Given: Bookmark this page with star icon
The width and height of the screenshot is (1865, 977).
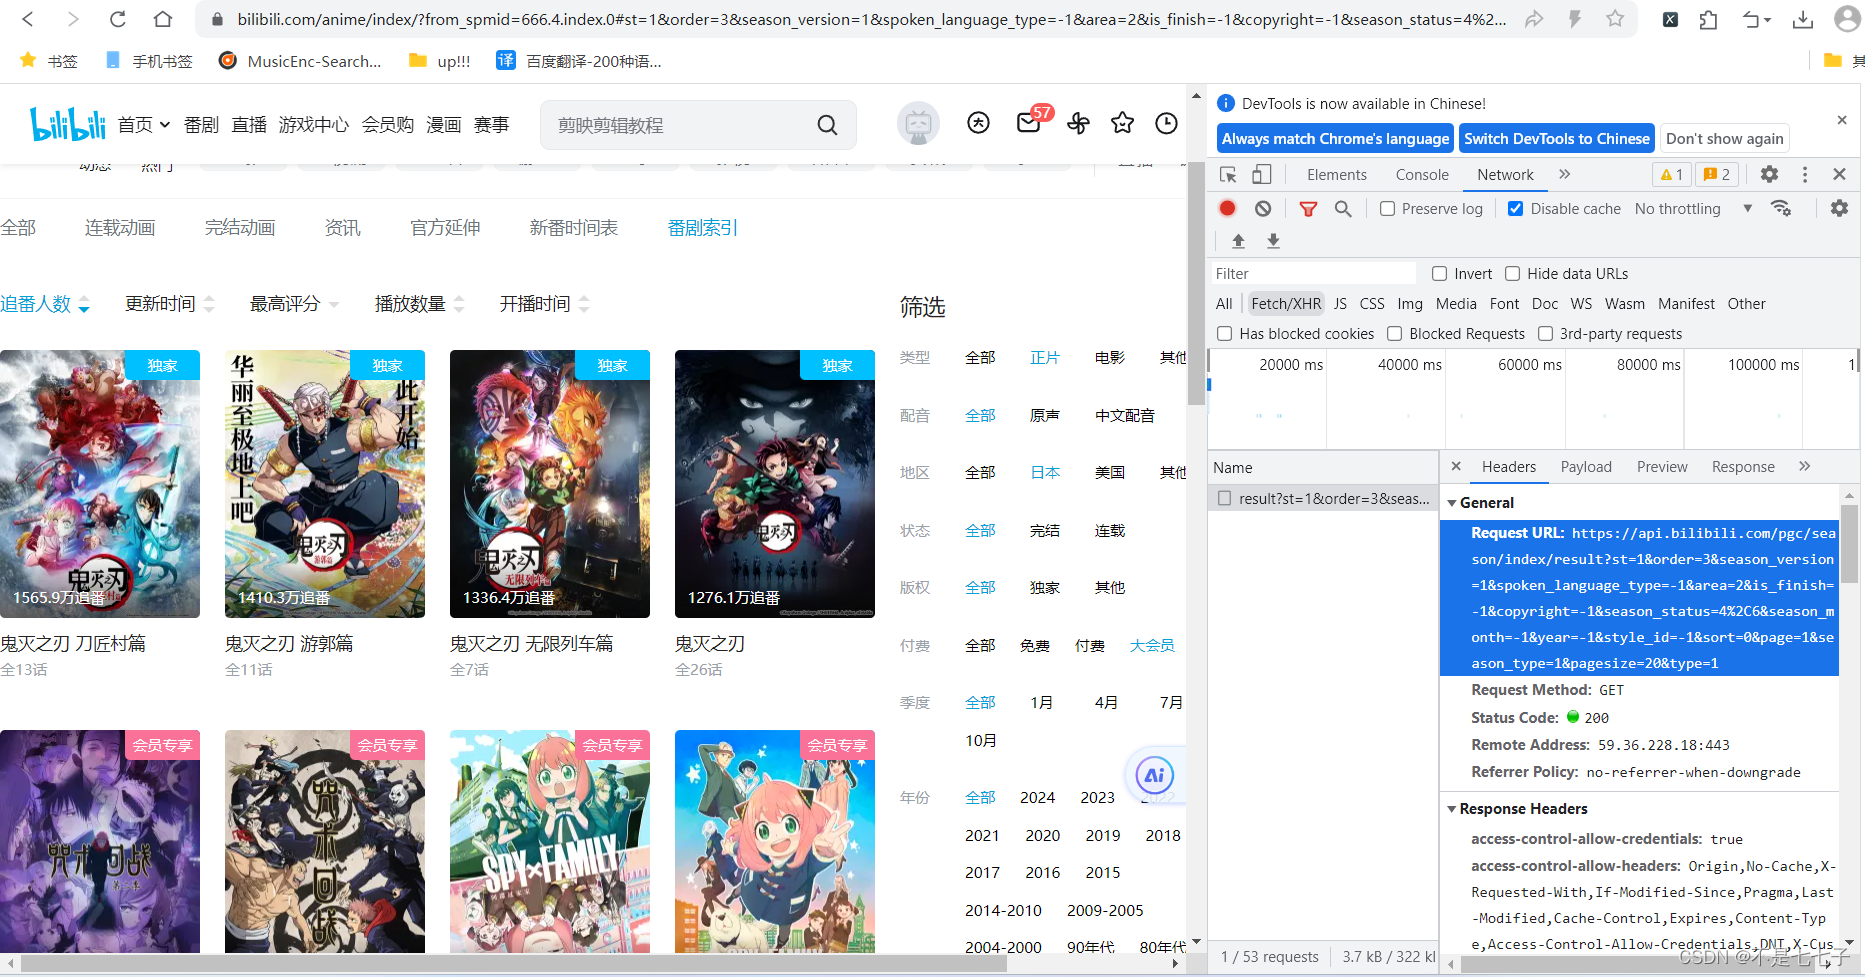Looking at the screenshot, I should pos(1615,19).
